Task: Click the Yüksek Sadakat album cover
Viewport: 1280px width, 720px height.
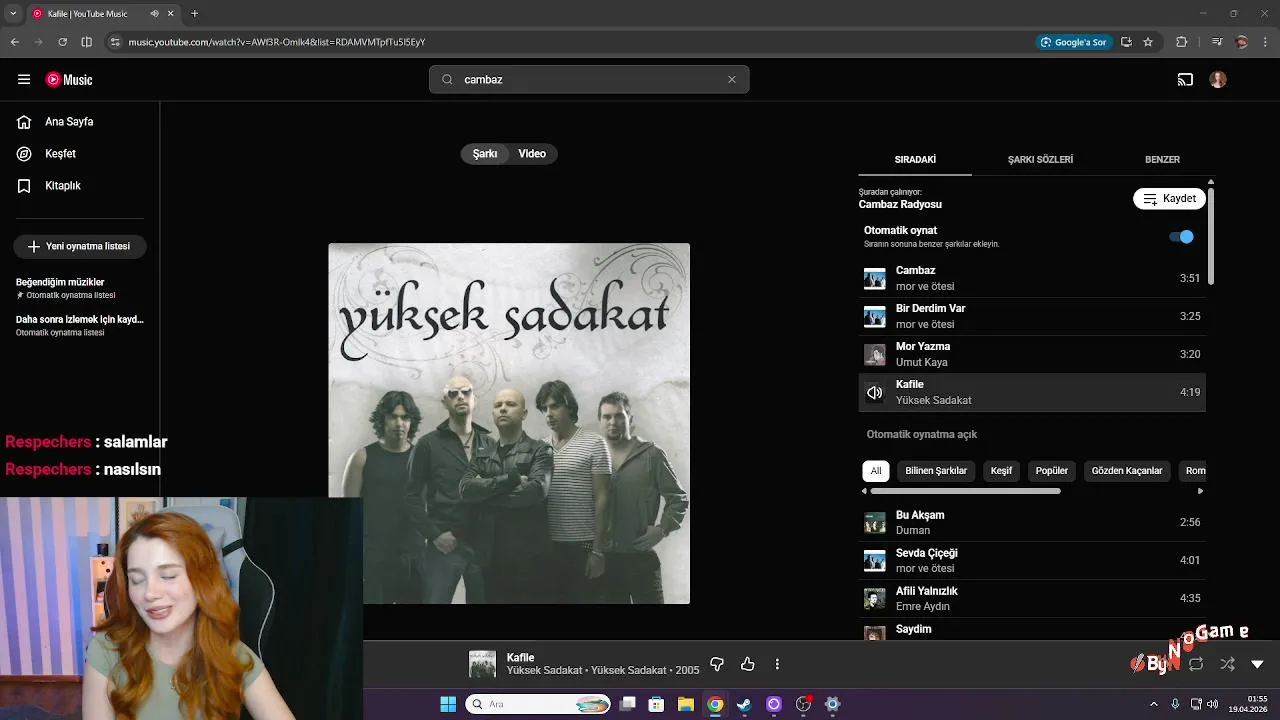Action: [509, 423]
